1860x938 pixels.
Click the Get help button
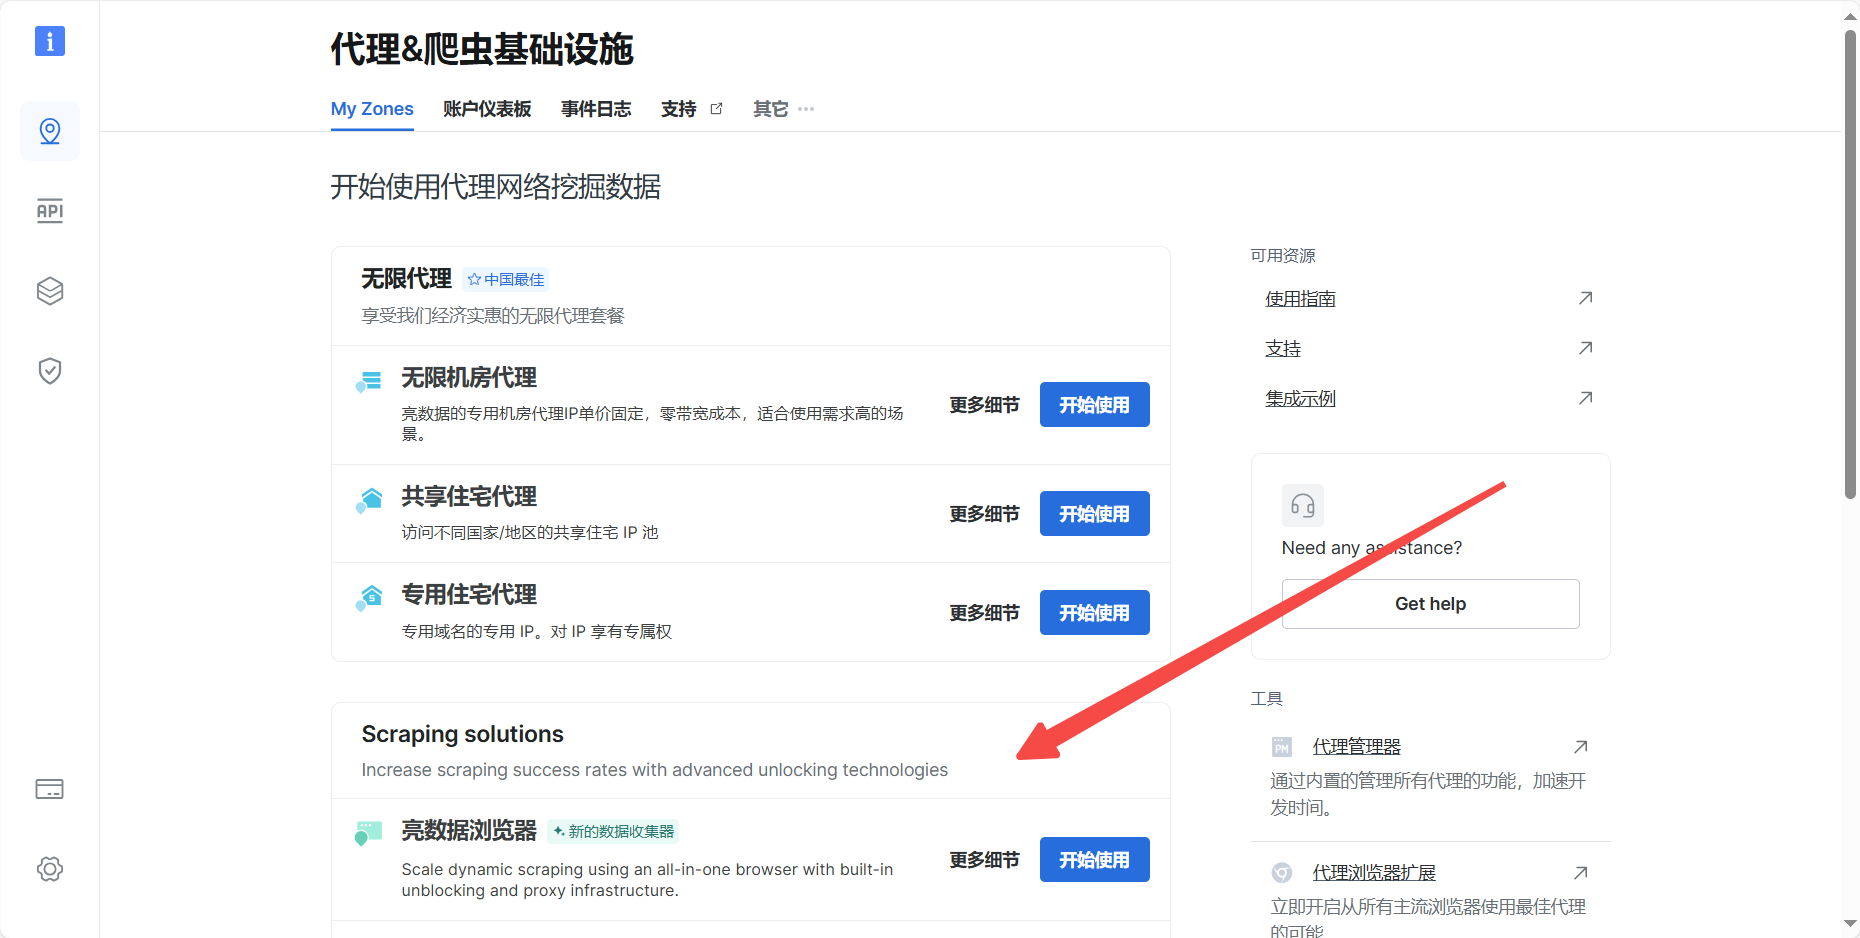[1431, 604]
